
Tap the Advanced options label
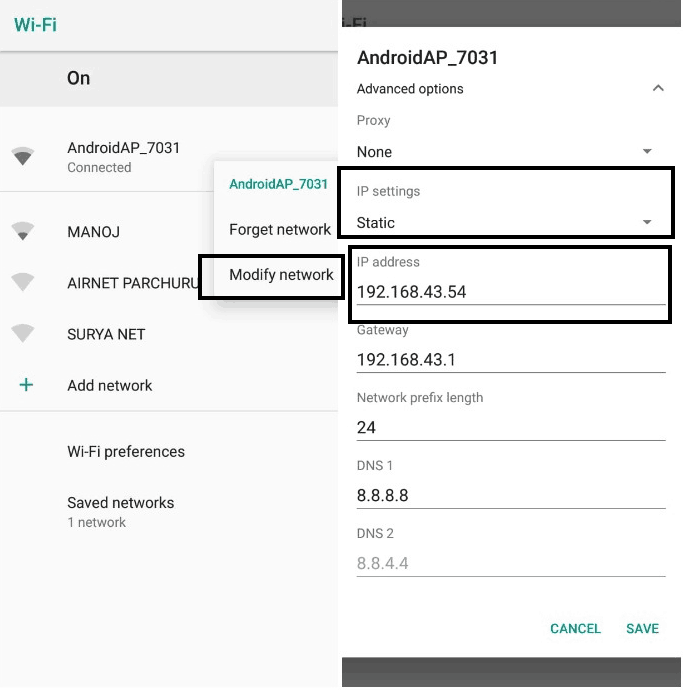tap(410, 89)
